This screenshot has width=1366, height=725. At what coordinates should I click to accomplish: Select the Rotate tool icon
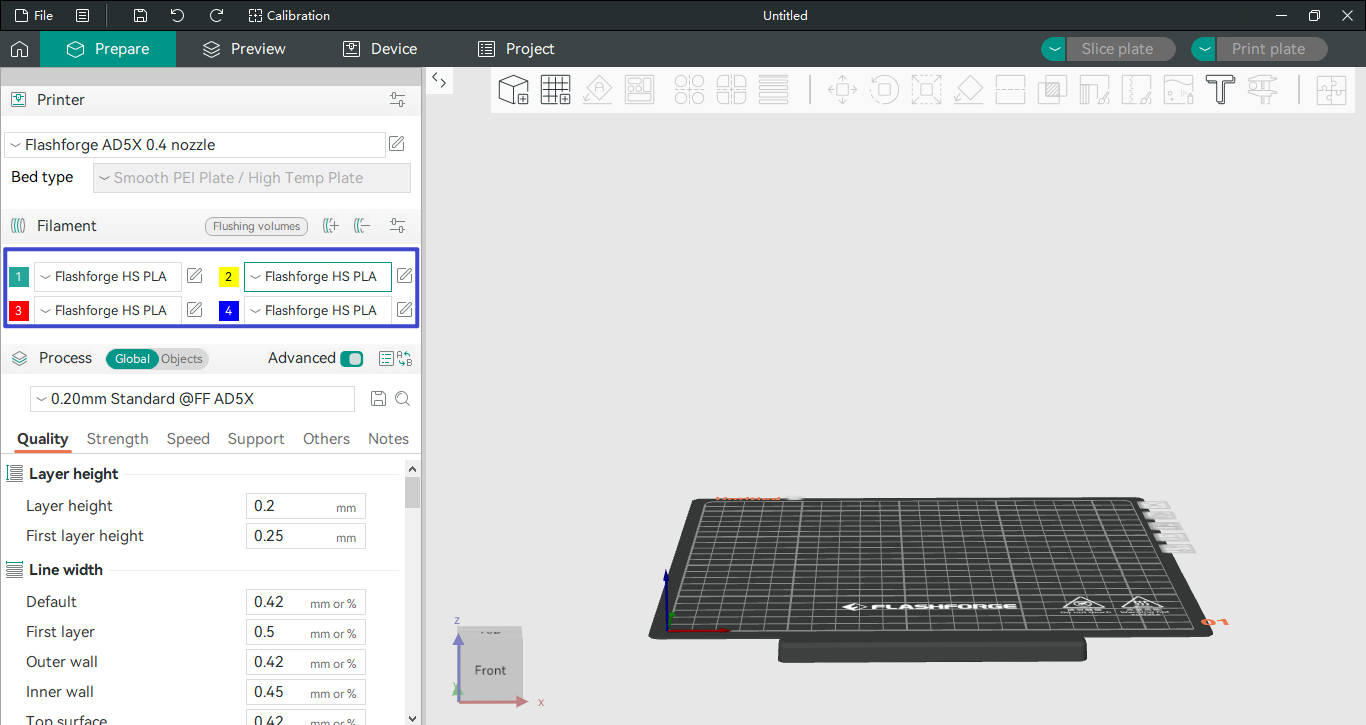pyautogui.click(x=884, y=89)
